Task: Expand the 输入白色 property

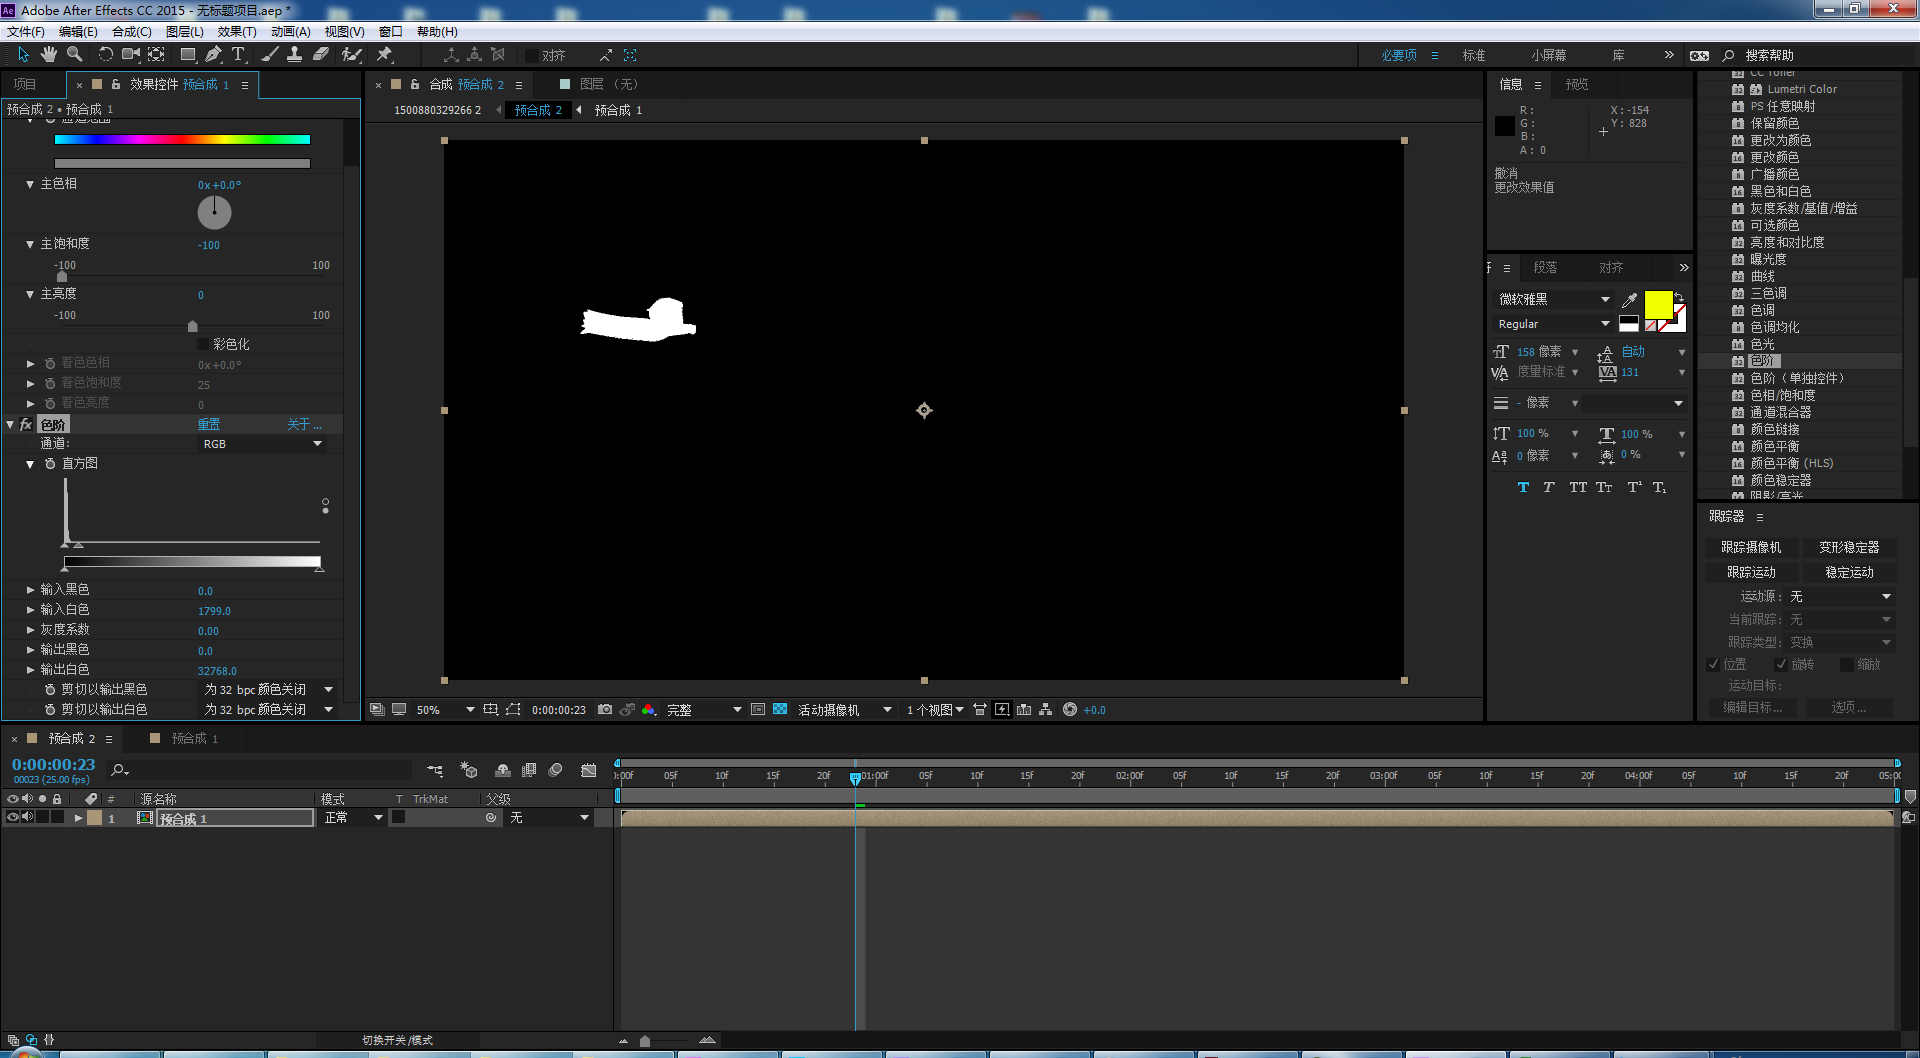Action: tap(30, 610)
